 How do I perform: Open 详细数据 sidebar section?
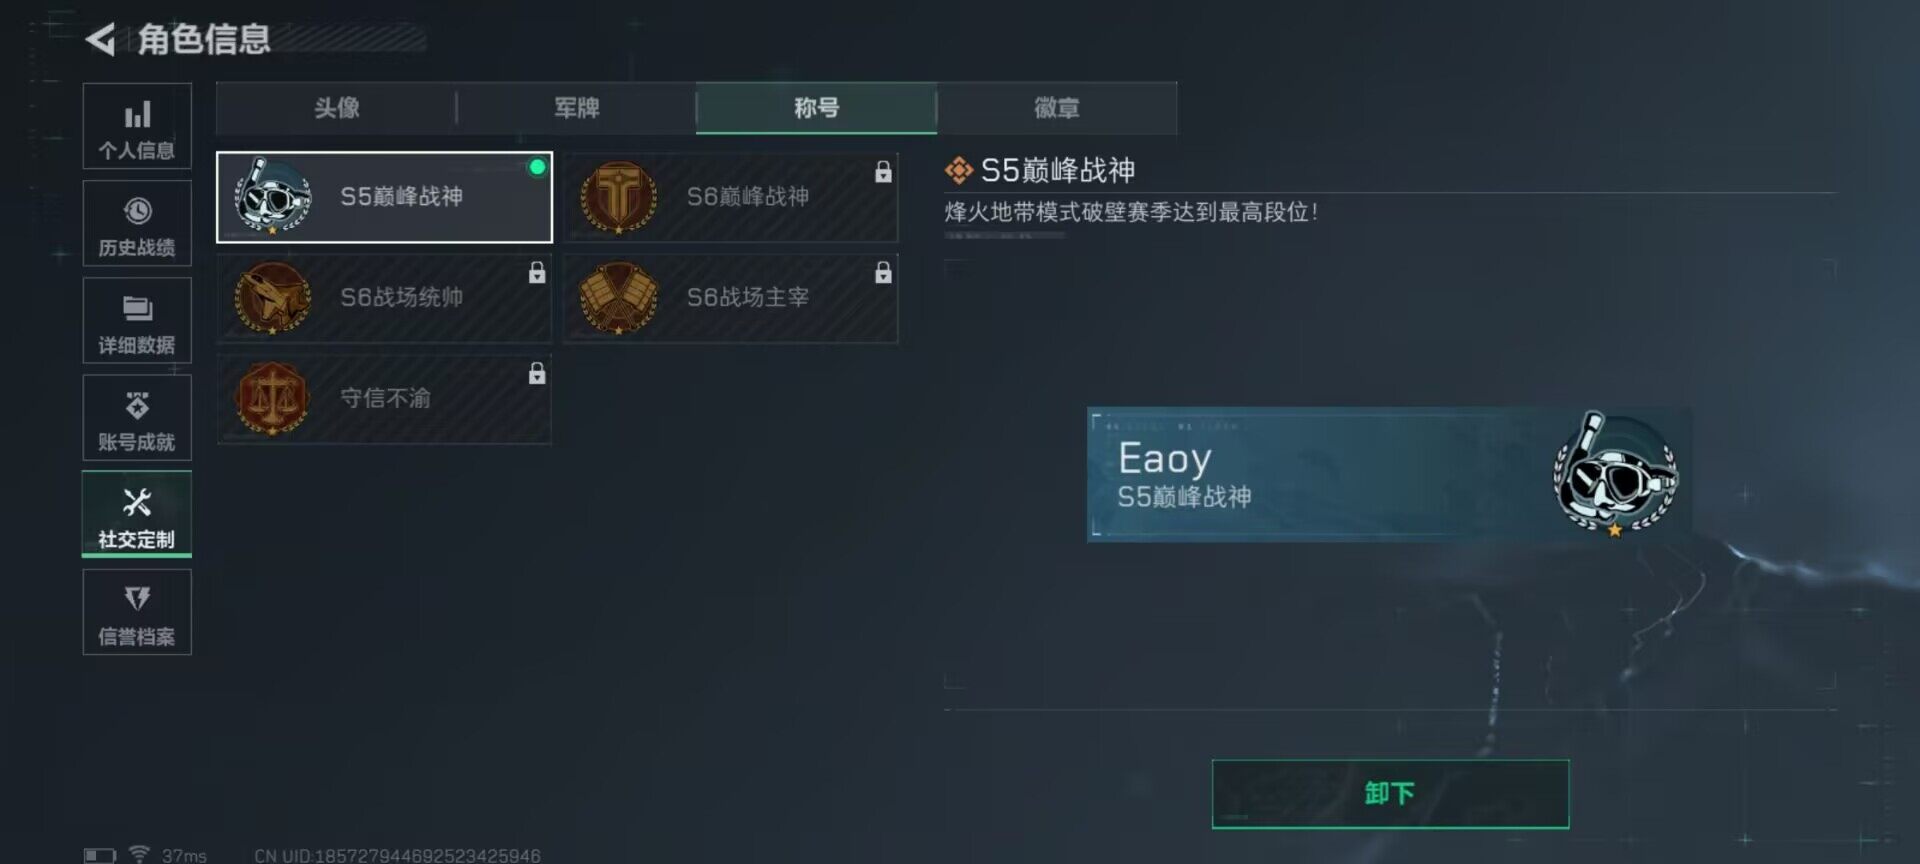(x=137, y=321)
